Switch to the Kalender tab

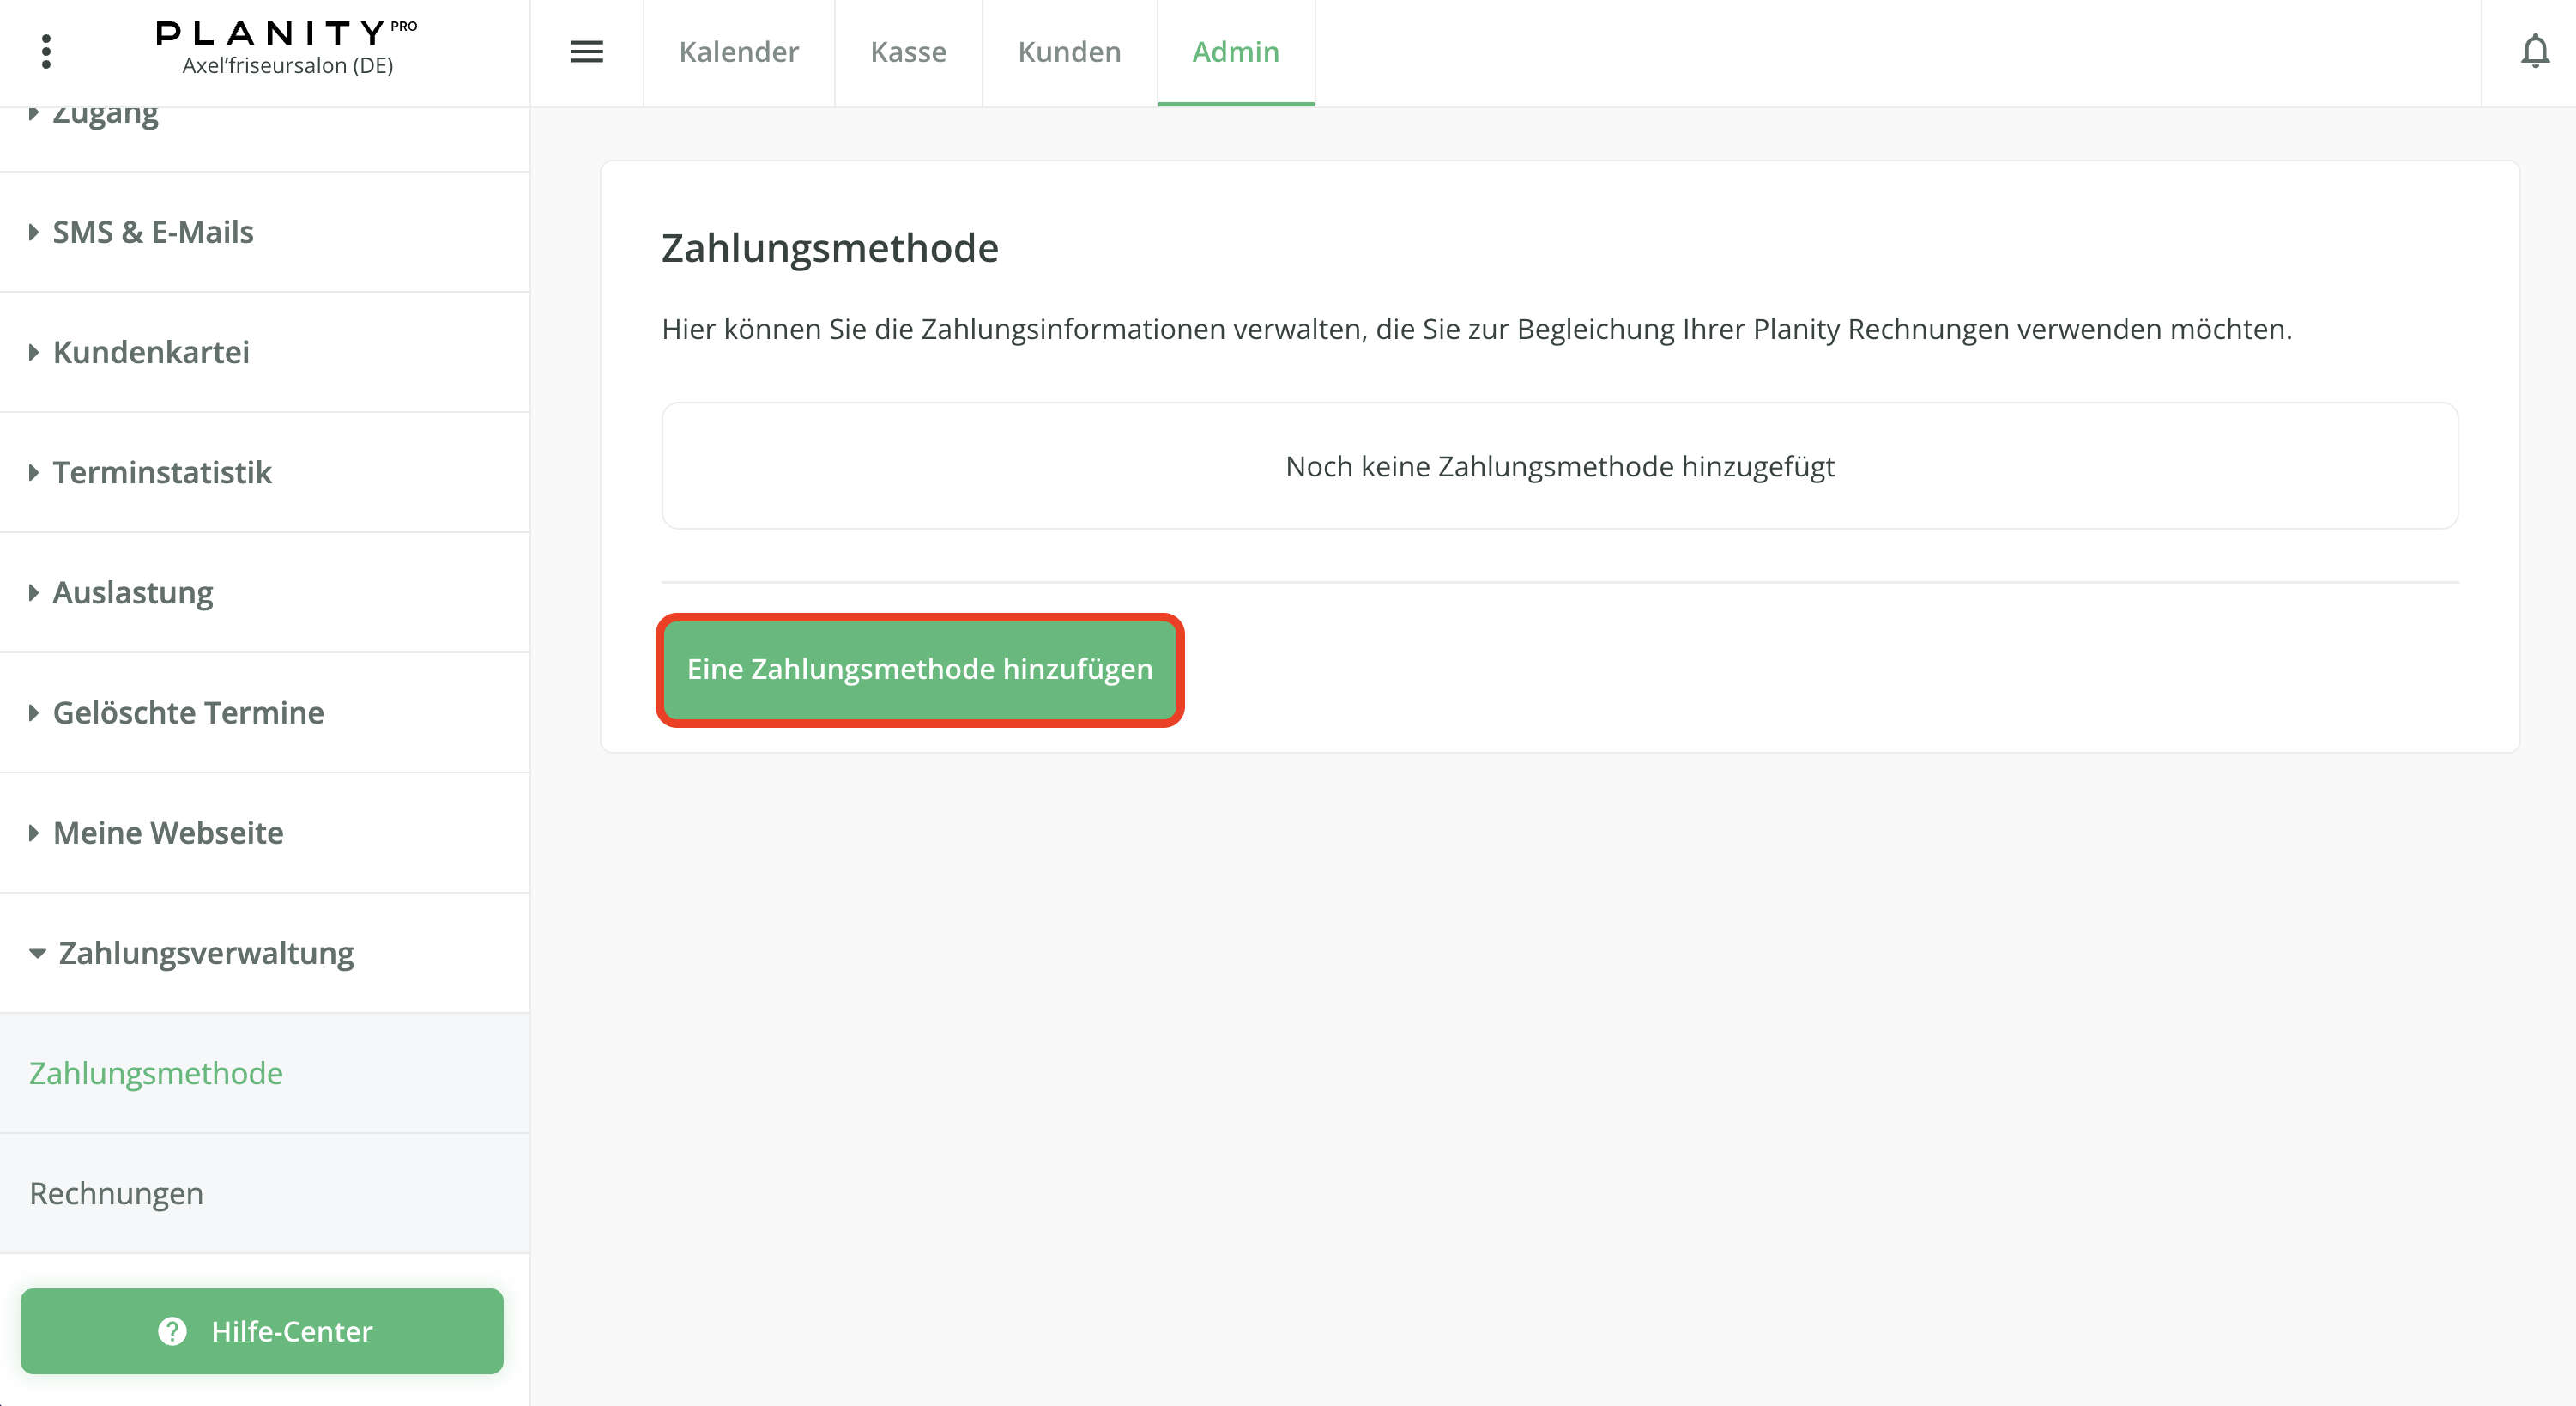[738, 51]
